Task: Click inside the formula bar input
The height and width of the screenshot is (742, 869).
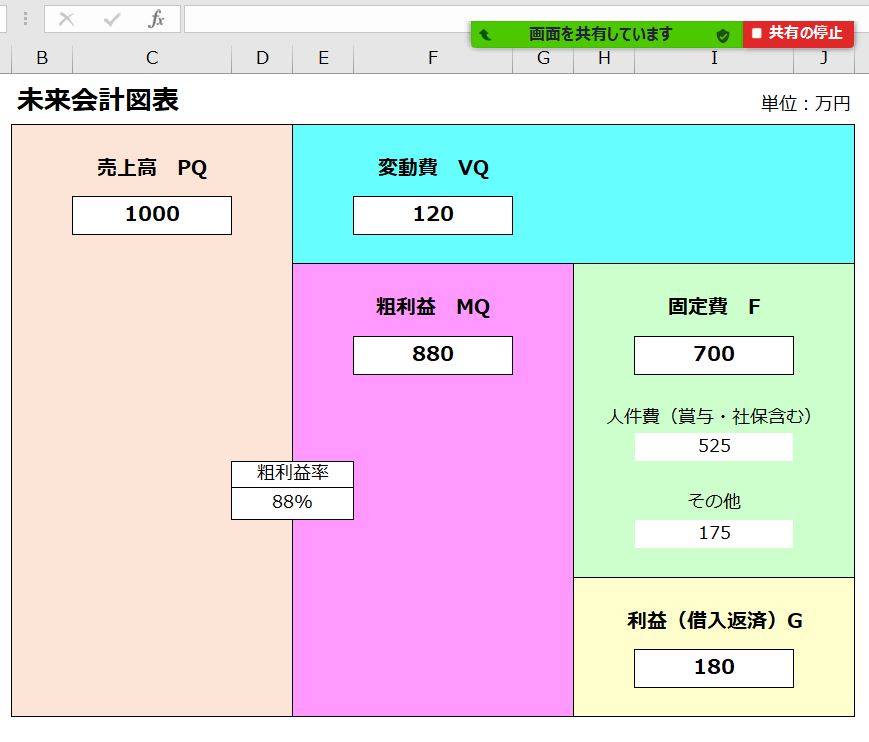Action: (320, 19)
